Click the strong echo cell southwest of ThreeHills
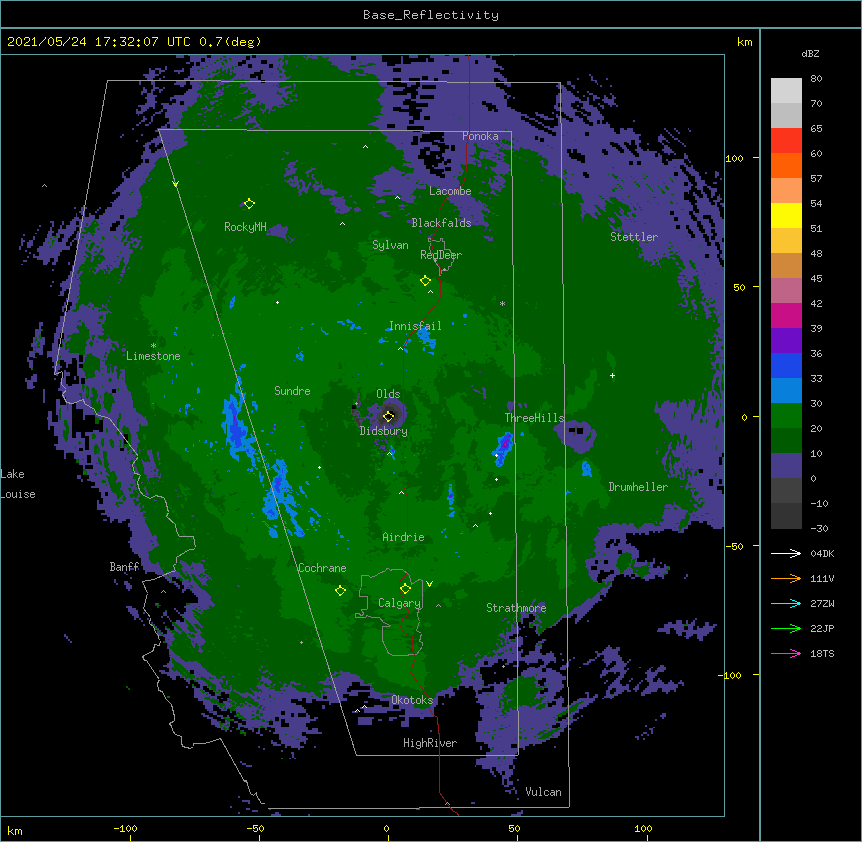This screenshot has height=842, width=862. (503, 447)
